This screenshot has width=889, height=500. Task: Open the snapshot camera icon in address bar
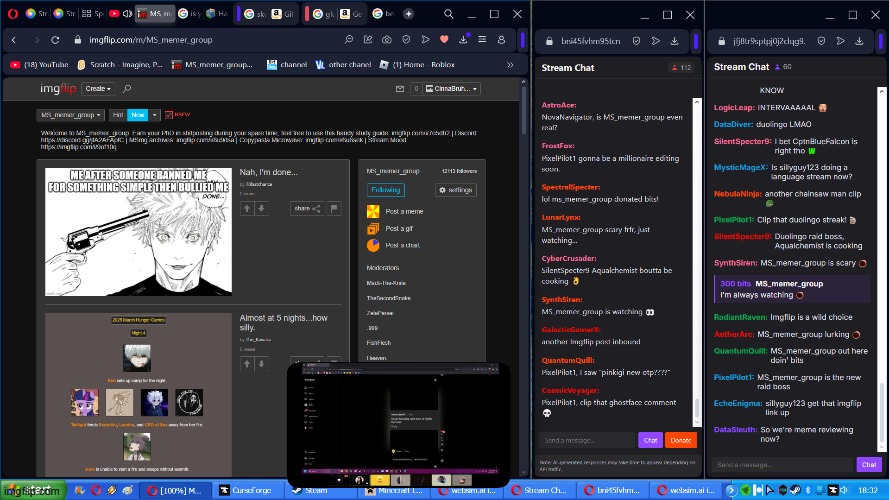387,40
